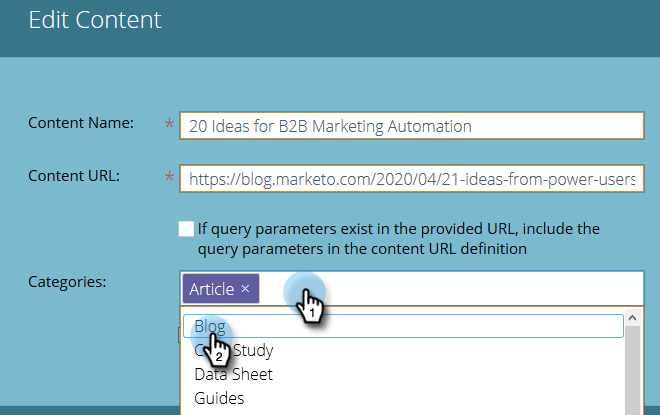Pick Data Sheet in the categories list
The width and height of the screenshot is (660, 415).
coord(234,374)
